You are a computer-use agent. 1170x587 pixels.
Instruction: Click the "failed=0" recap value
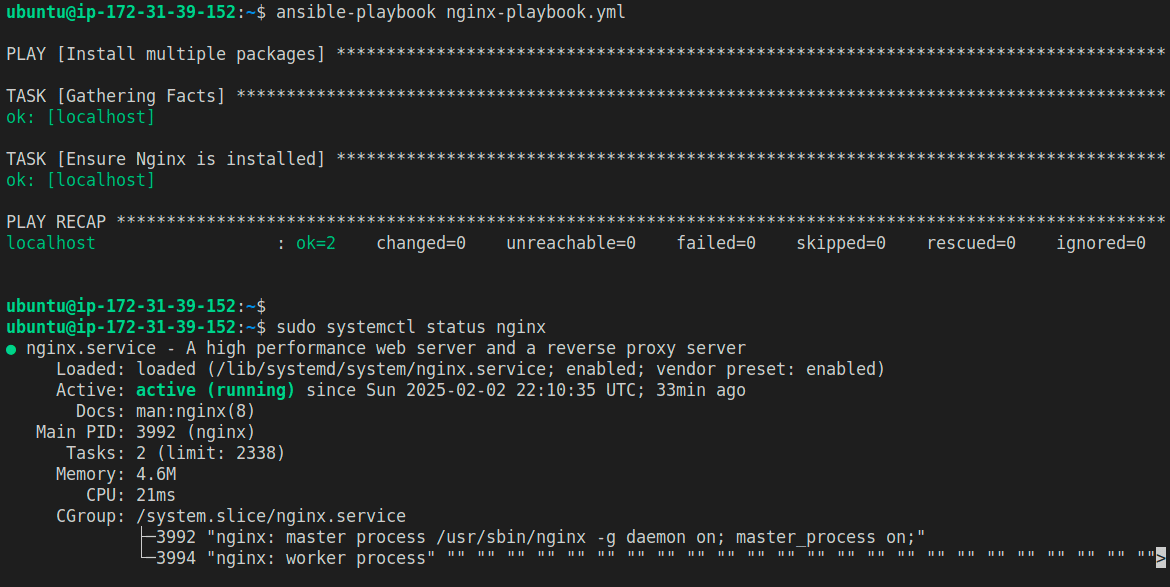(716, 243)
